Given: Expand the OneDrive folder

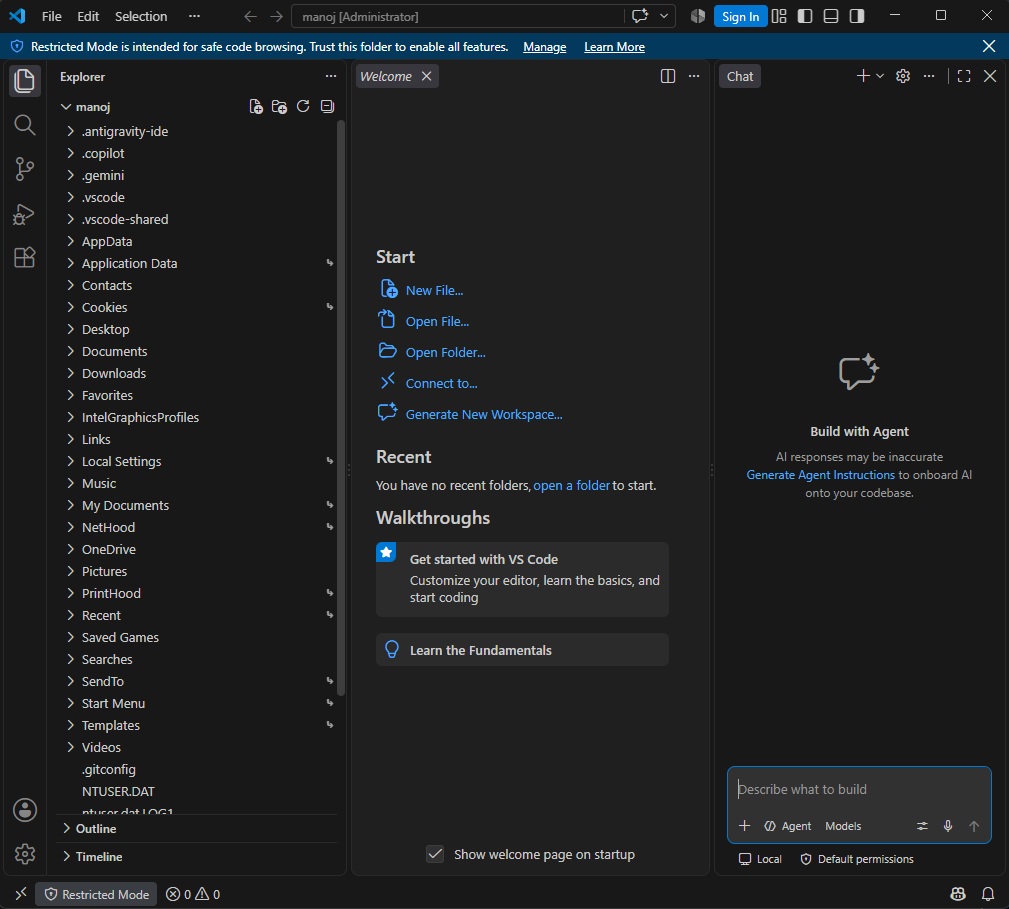Looking at the screenshot, I should tap(197, 549).
